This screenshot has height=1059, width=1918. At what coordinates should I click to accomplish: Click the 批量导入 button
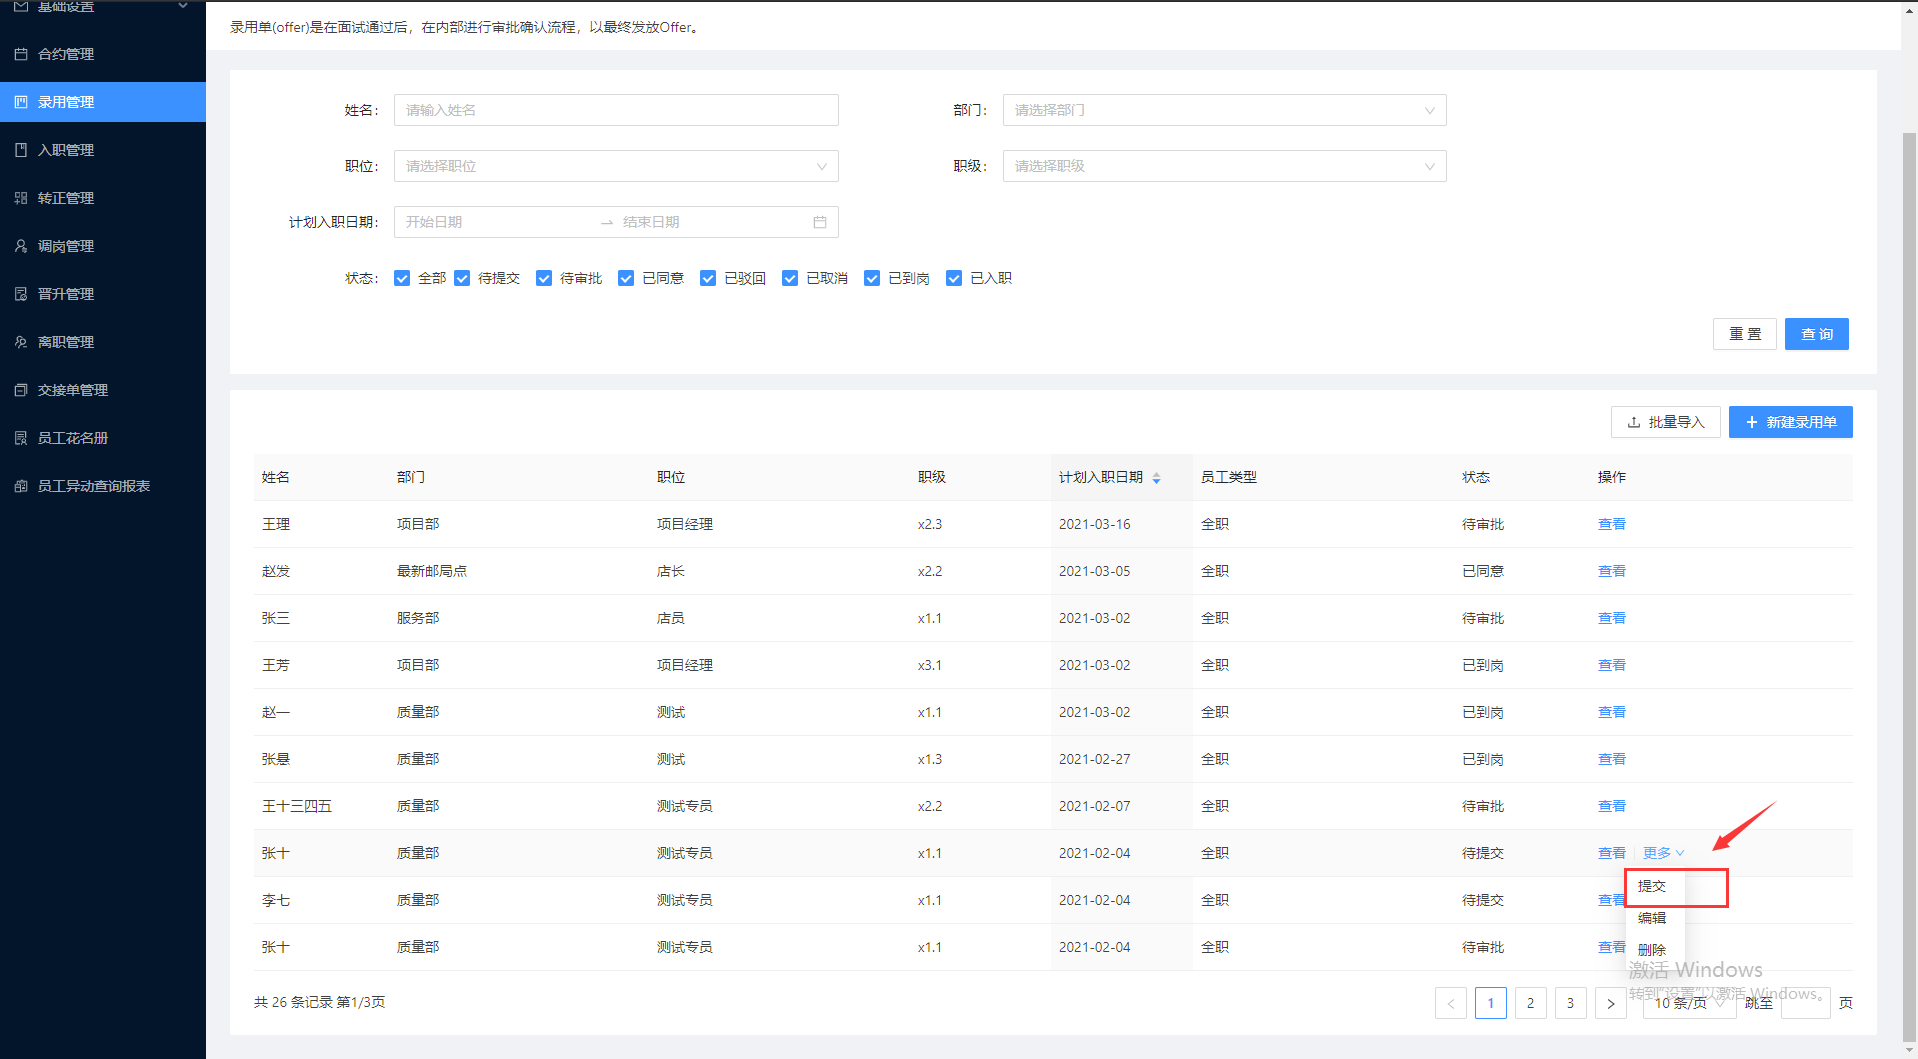pos(1666,422)
